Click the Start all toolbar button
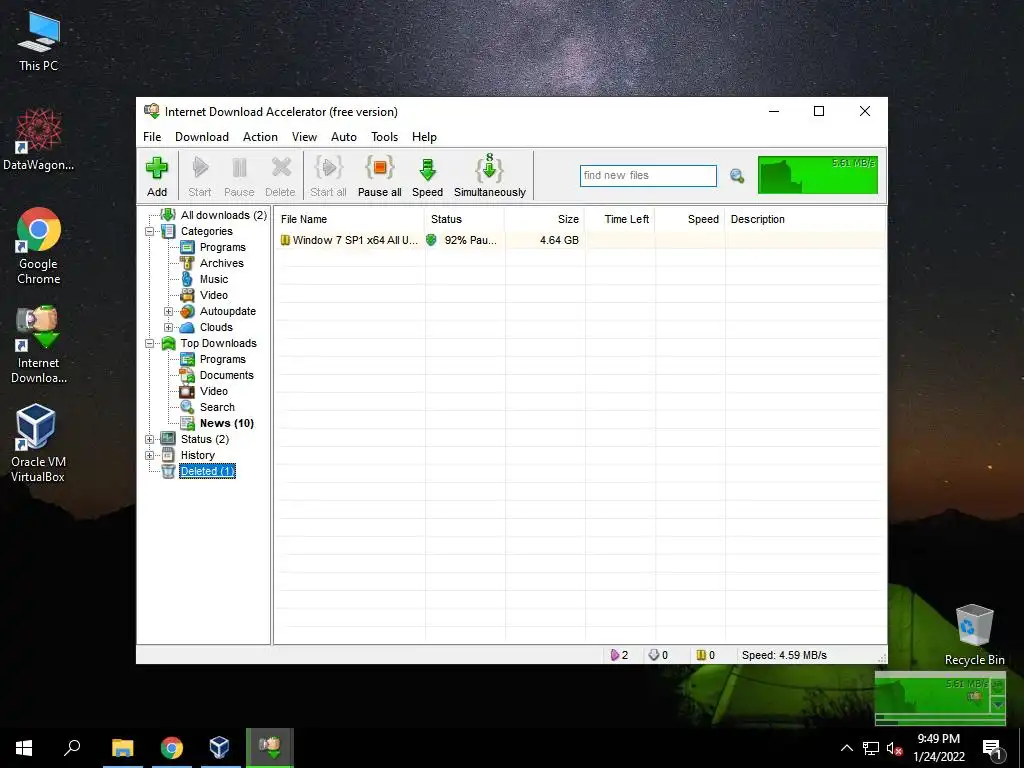Screen dimensions: 1024x768 click(x=328, y=176)
